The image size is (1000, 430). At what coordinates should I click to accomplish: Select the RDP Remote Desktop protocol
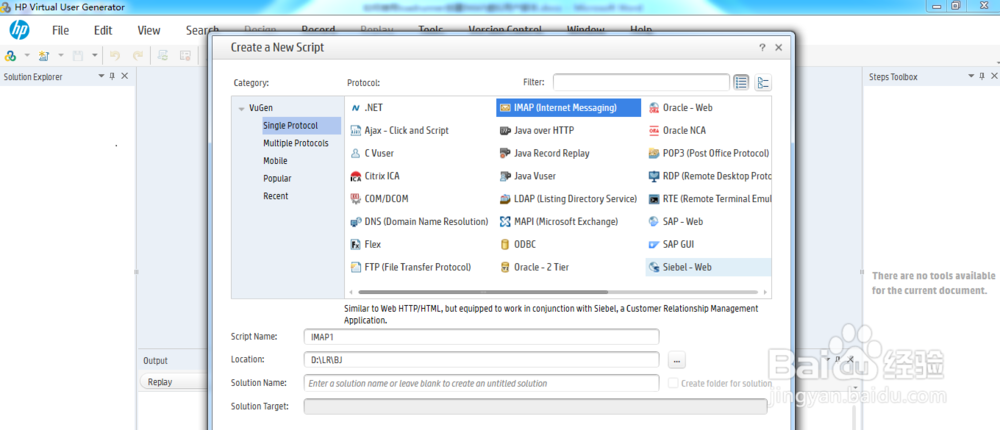click(x=709, y=176)
